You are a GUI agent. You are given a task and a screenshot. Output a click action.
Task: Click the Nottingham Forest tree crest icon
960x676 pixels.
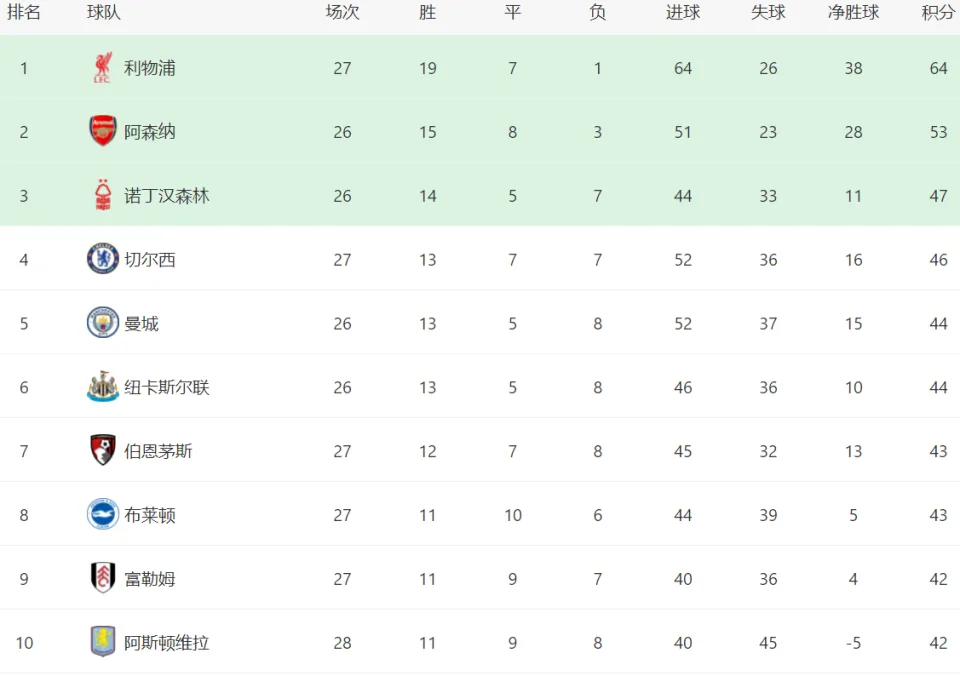point(103,195)
